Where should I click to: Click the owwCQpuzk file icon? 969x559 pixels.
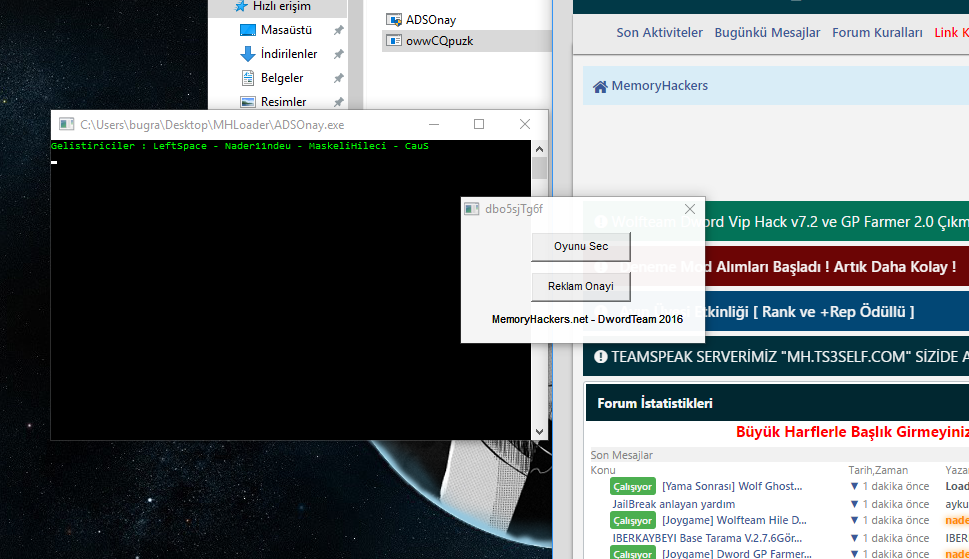(x=394, y=41)
